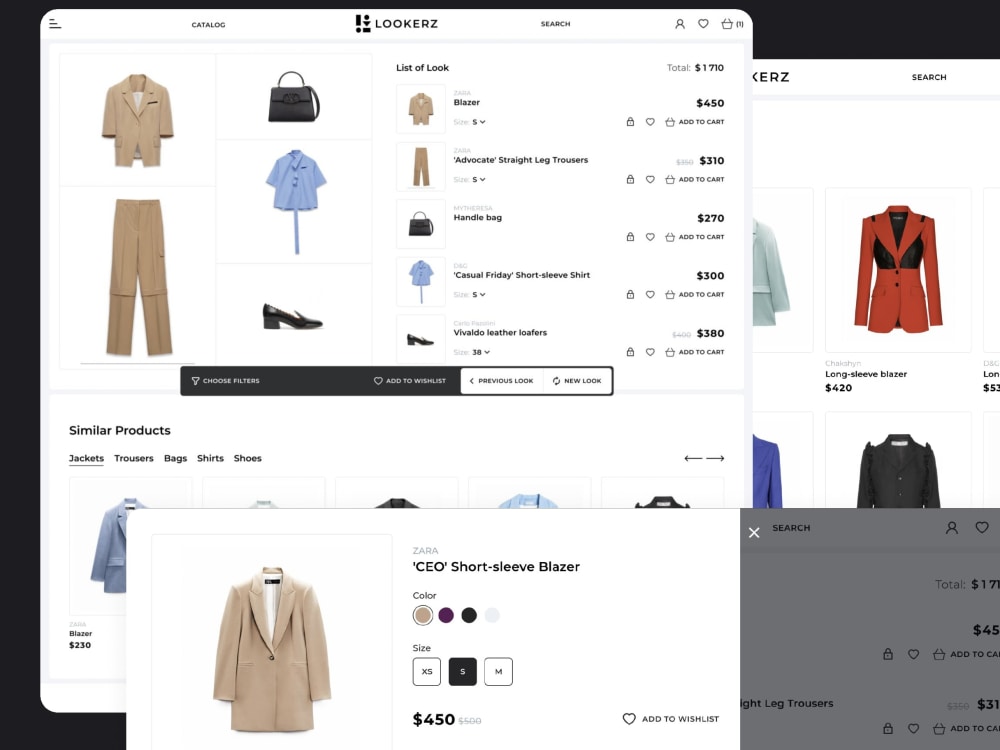The image size is (1000, 750).
Task: Favorite the Casual Friday Shirt heart
Action: (650, 294)
